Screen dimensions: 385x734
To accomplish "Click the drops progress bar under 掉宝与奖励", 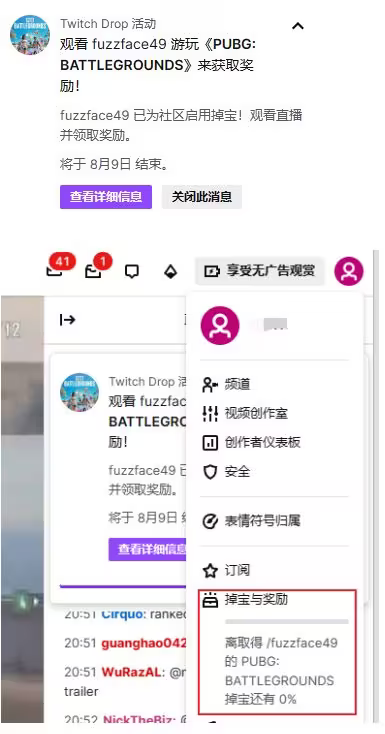I will click(x=287, y=621).
